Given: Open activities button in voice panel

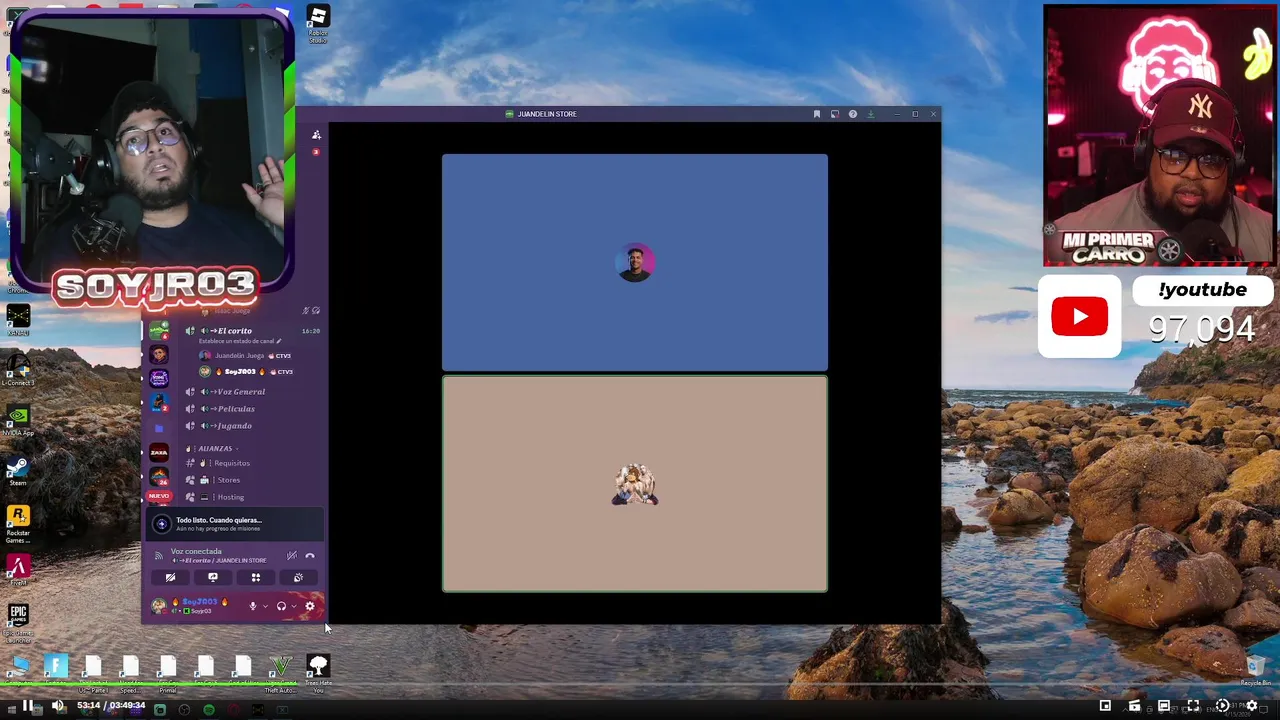Looking at the screenshot, I should click(x=255, y=577).
